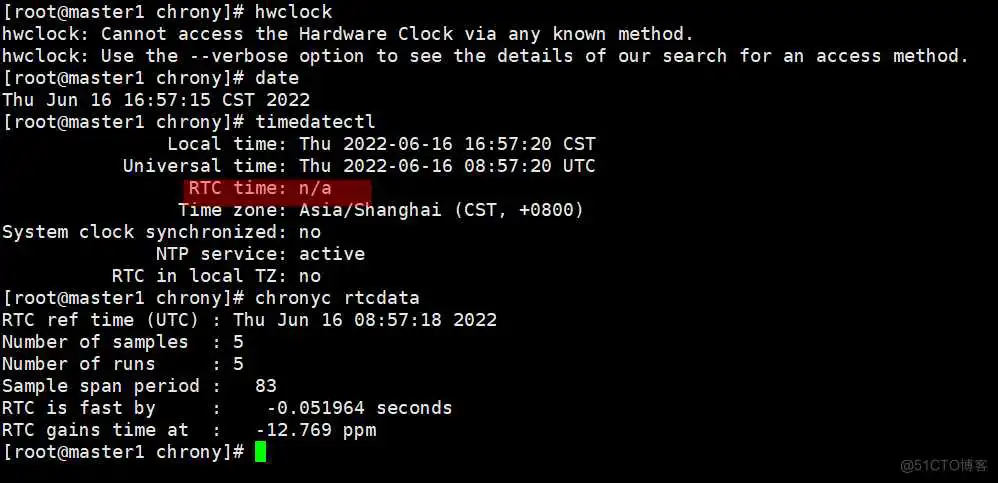Image resolution: width=998 pixels, height=483 pixels.
Task: Click the Universal time UTC value
Action: pyautogui.click(x=446, y=166)
